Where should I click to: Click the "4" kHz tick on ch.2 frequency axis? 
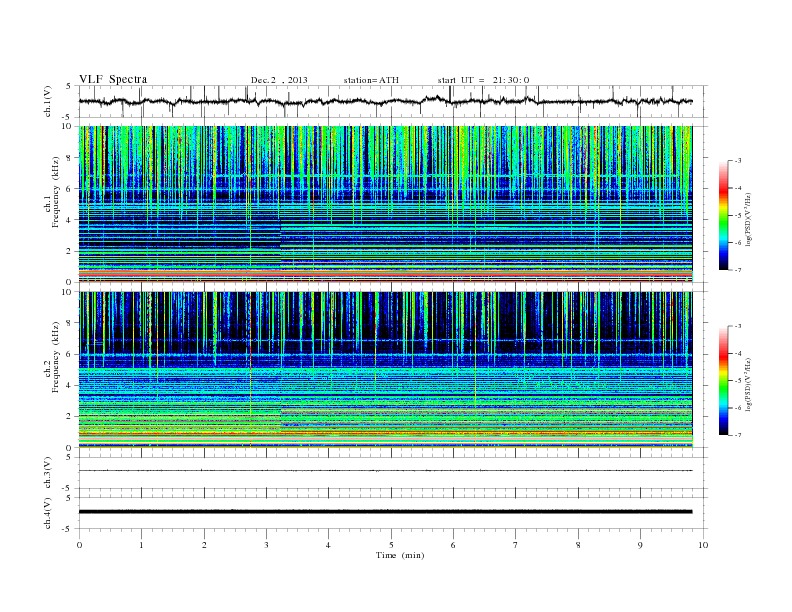69,385
